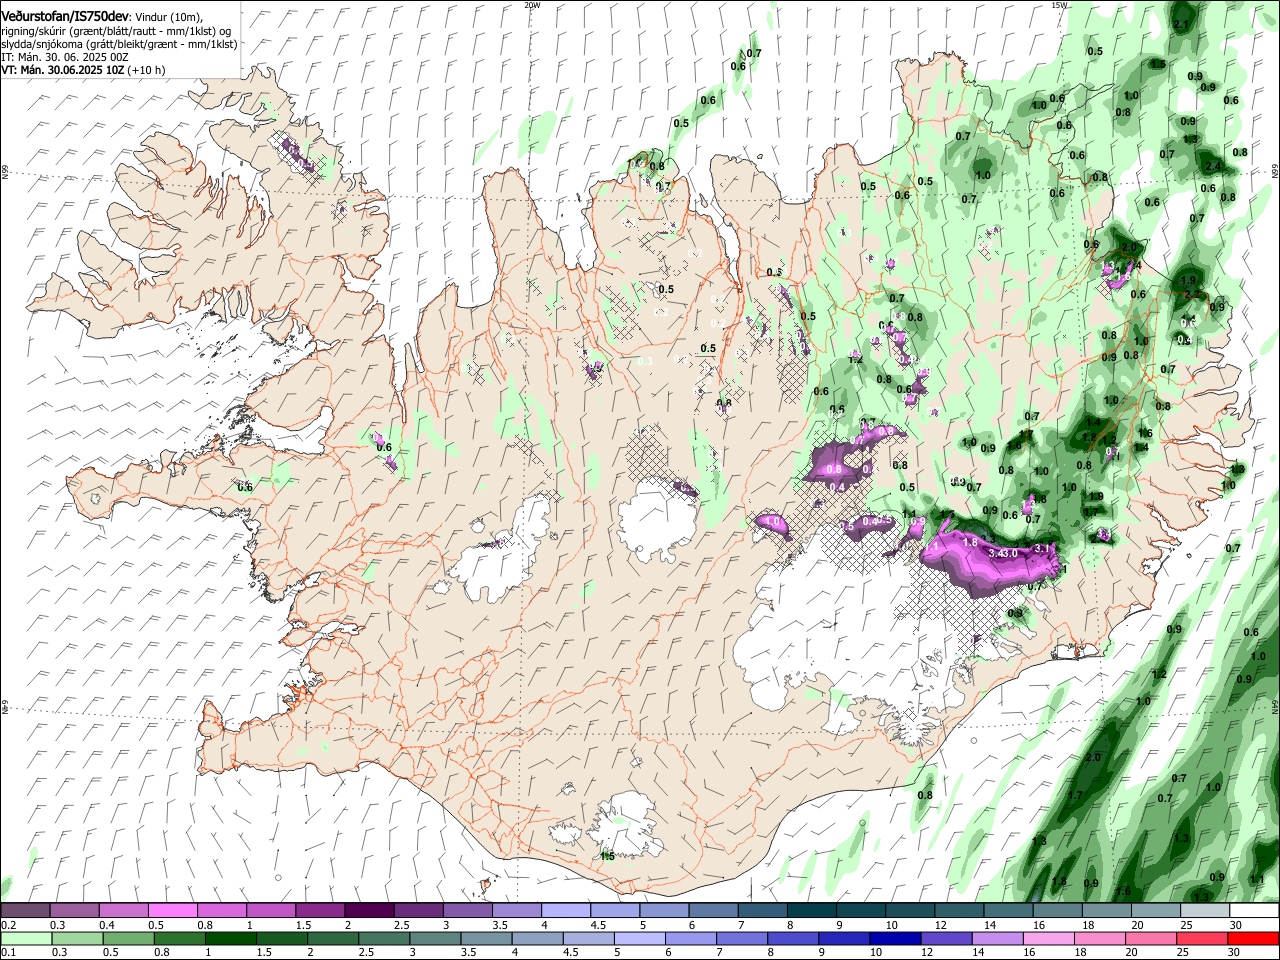Click the white Hofsjökull glacier in central Iceland
1280x960 pixels.
click(657, 519)
